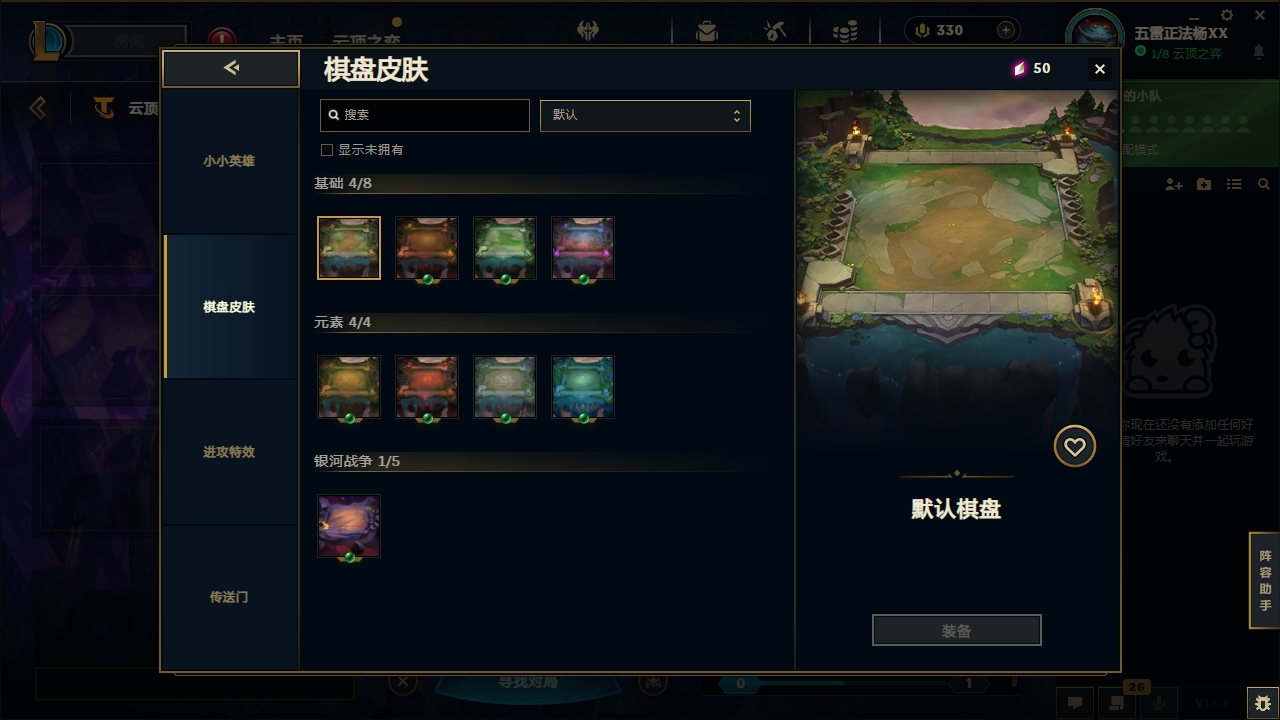Click the plus icon next to 330 coins
Viewport: 1280px width, 720px height.
pyautogui.click(x=1006, y=30)
